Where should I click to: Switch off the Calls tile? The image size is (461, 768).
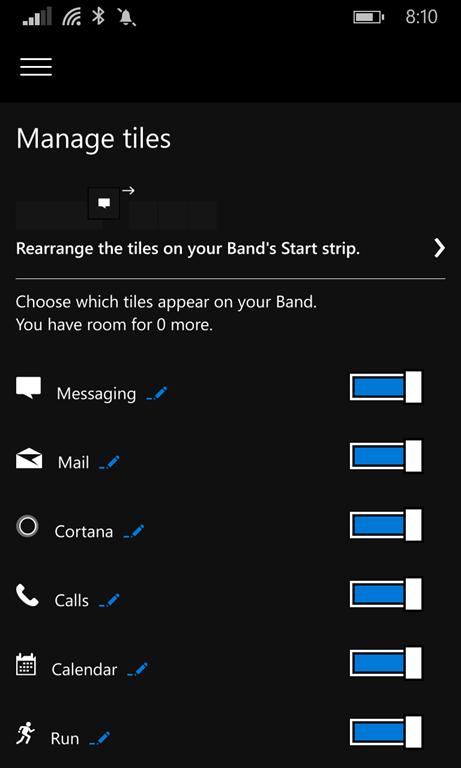(386, 594)
